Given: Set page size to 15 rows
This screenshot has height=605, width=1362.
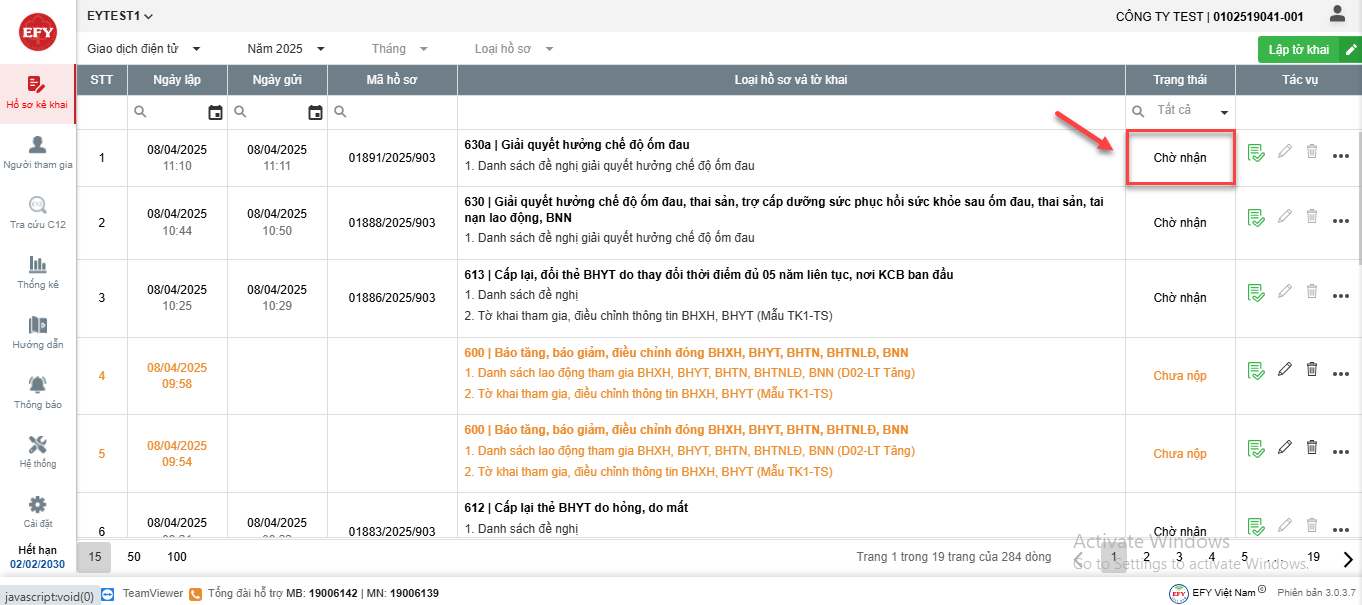Looking at the screenshot, I should point(95,556).
